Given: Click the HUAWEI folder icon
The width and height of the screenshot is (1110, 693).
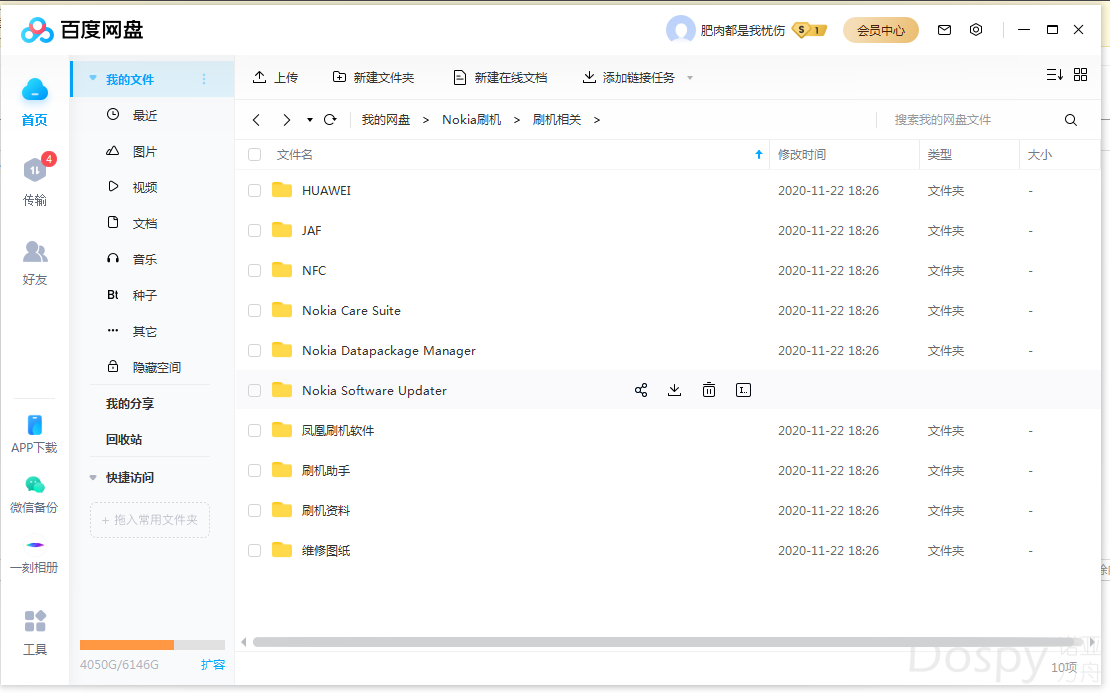Looking at the screenshot, I should [x=282, y=190].
